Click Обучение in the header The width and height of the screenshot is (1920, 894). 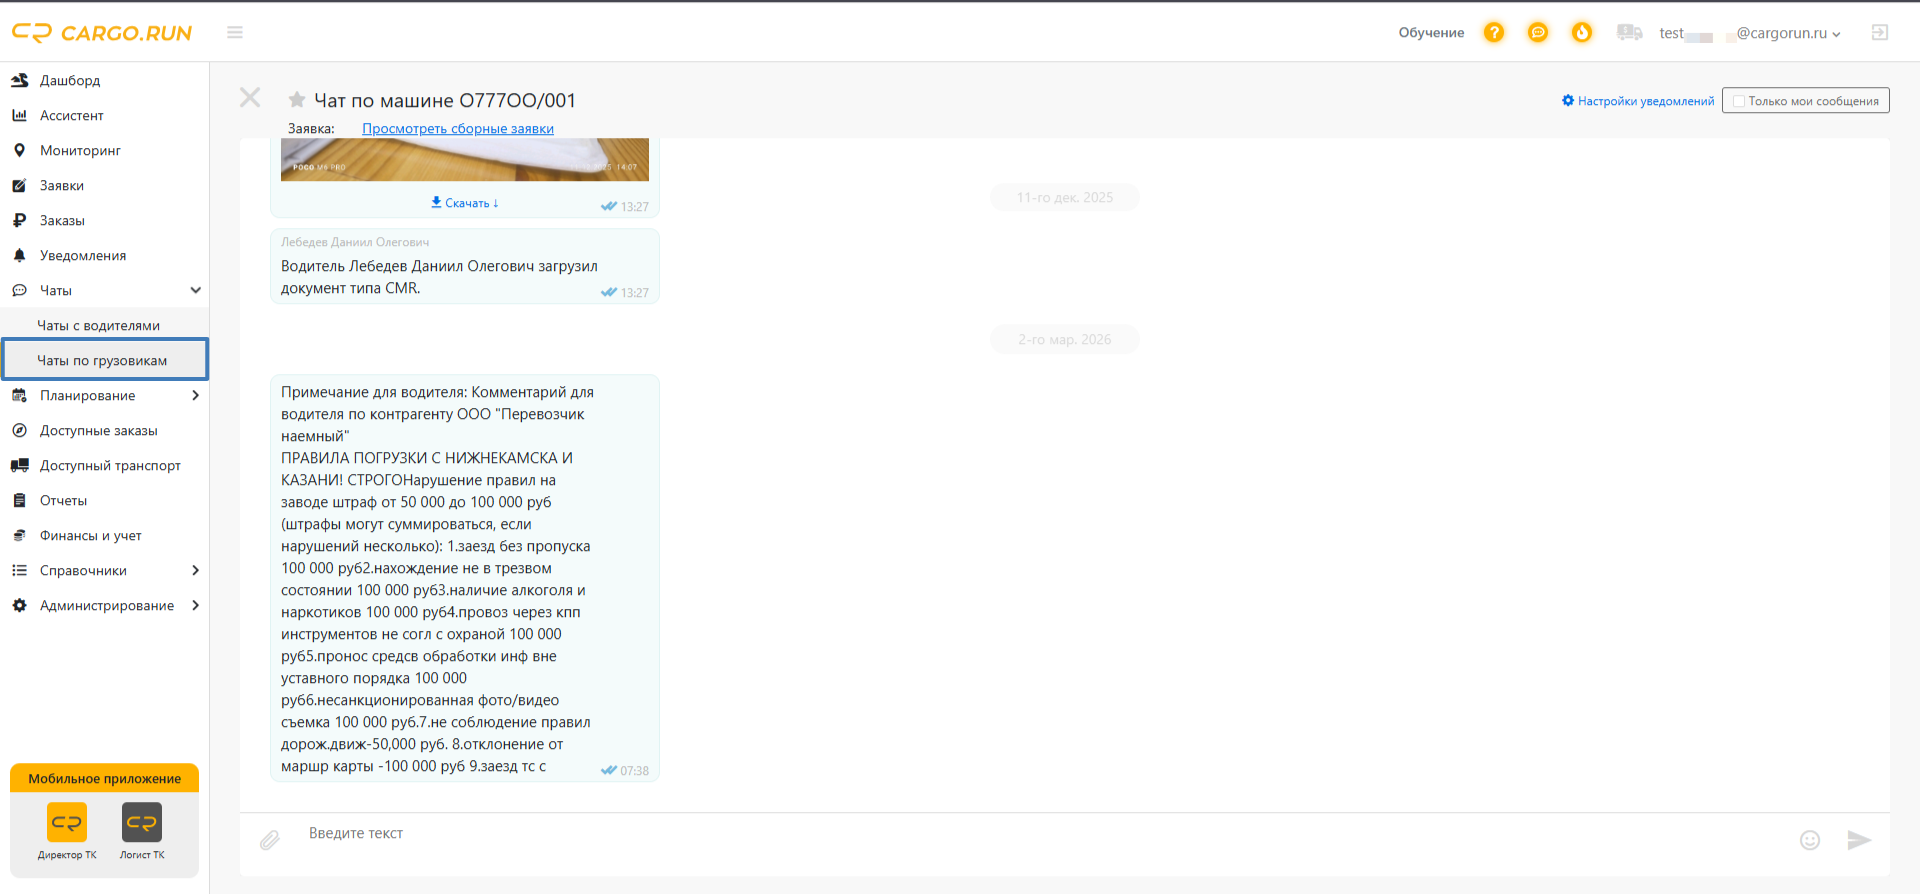1431,32
